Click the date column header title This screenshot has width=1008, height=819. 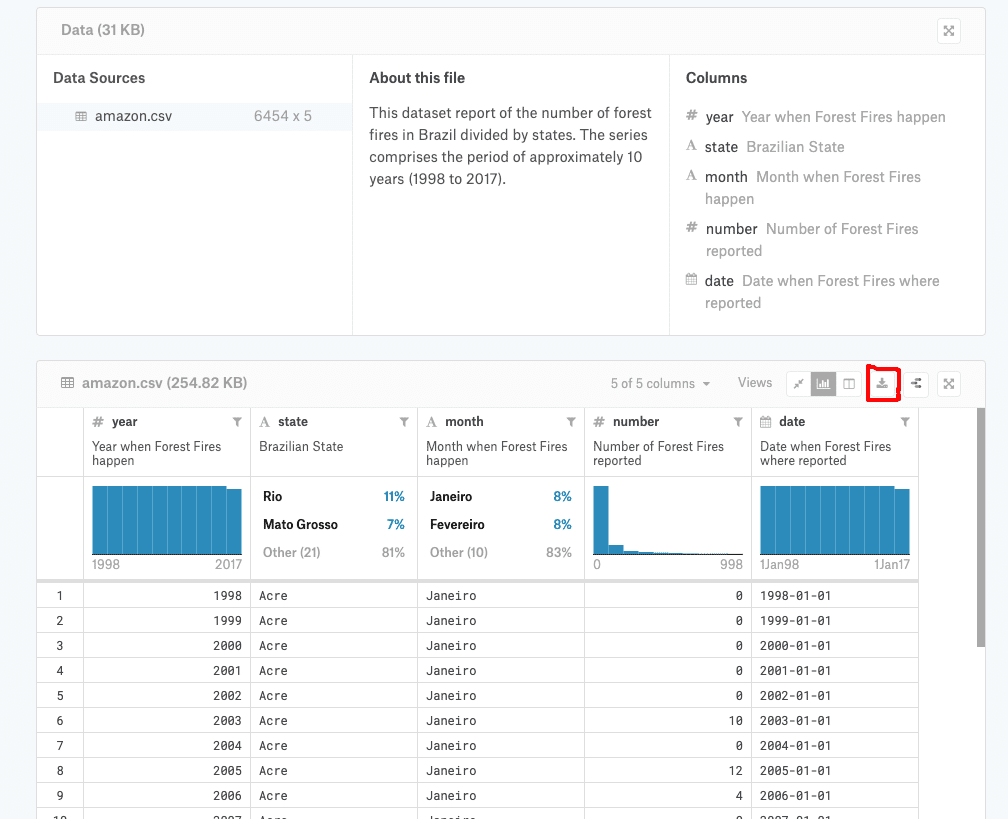pos(792,422)
